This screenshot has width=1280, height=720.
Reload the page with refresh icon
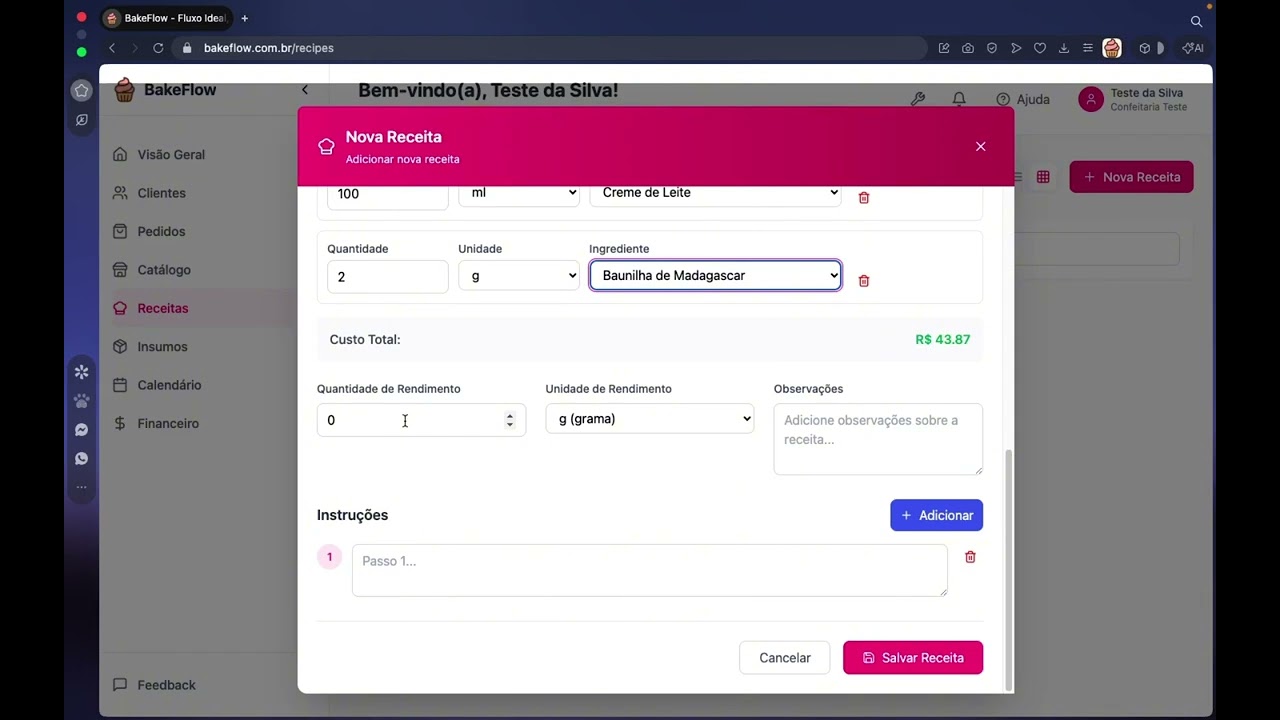click(158, 48)
